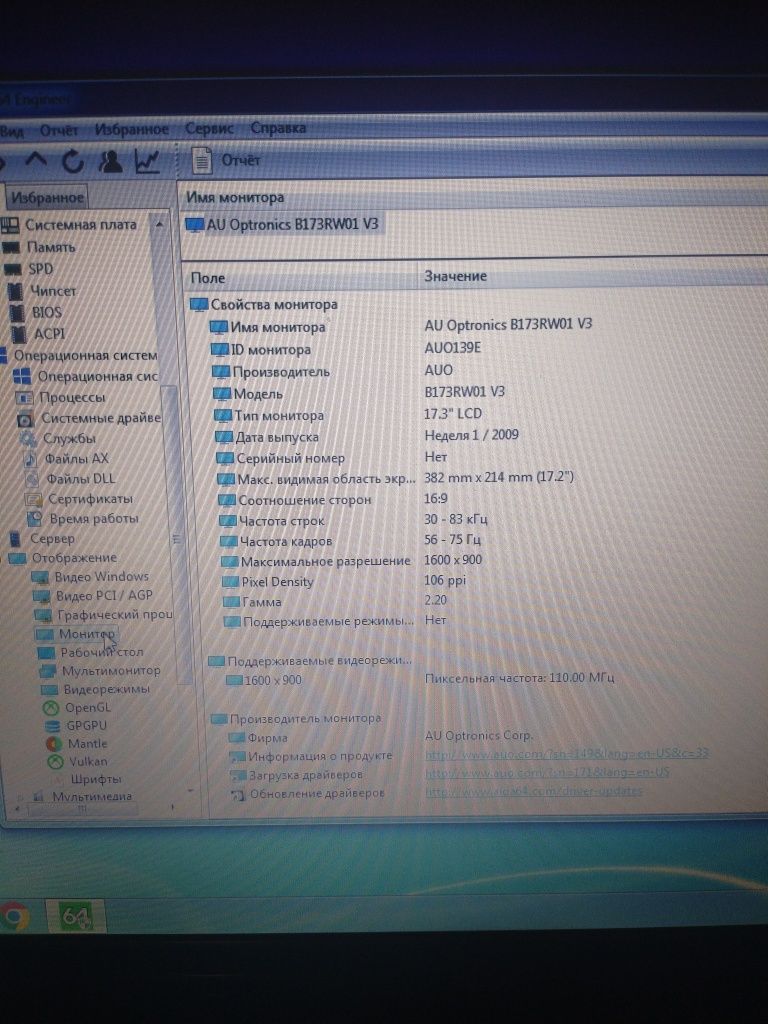Click the Видеорежимы icon
Viewport: 768px width, 1024px height.
tap(50, 690)
